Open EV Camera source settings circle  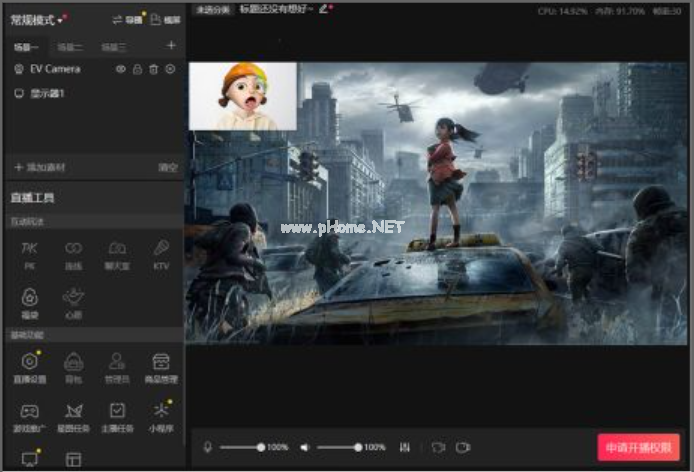[x=170, y=69]
